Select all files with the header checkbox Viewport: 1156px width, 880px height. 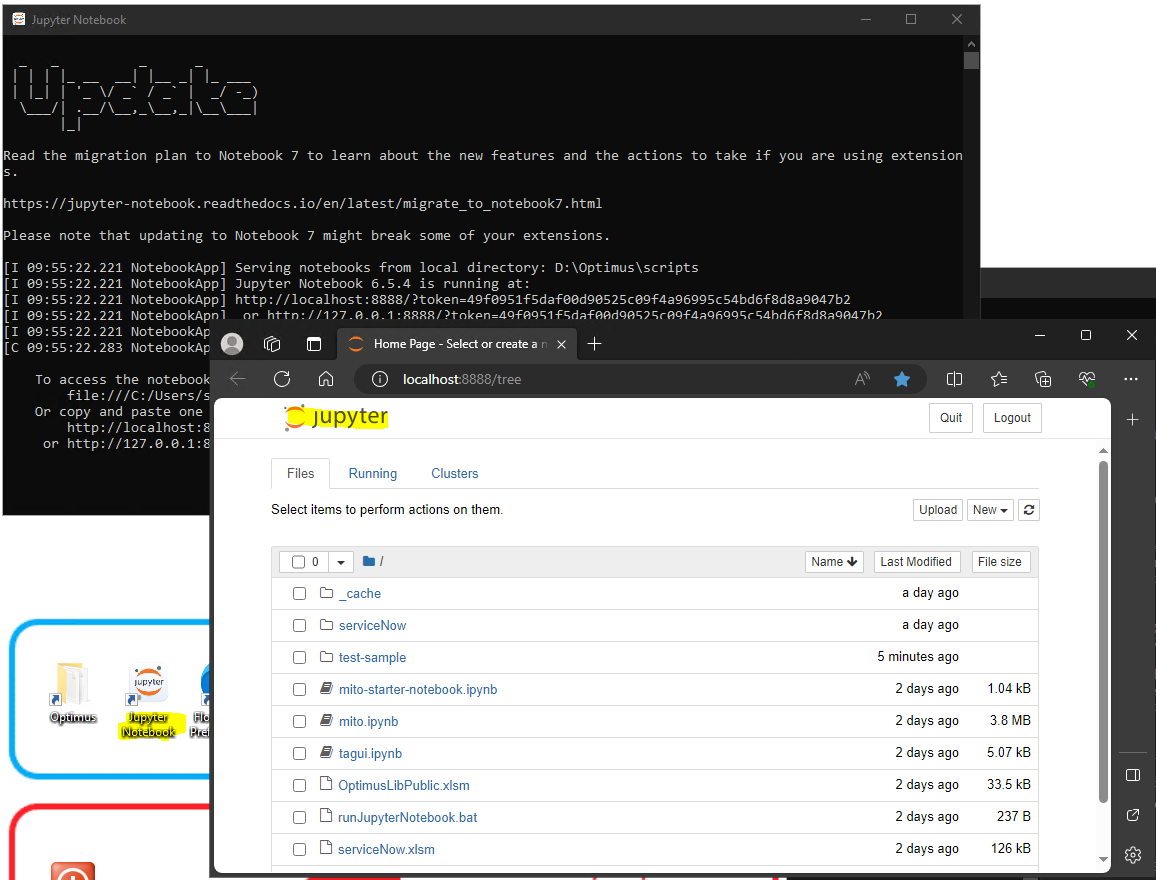(x=298, y=561)
